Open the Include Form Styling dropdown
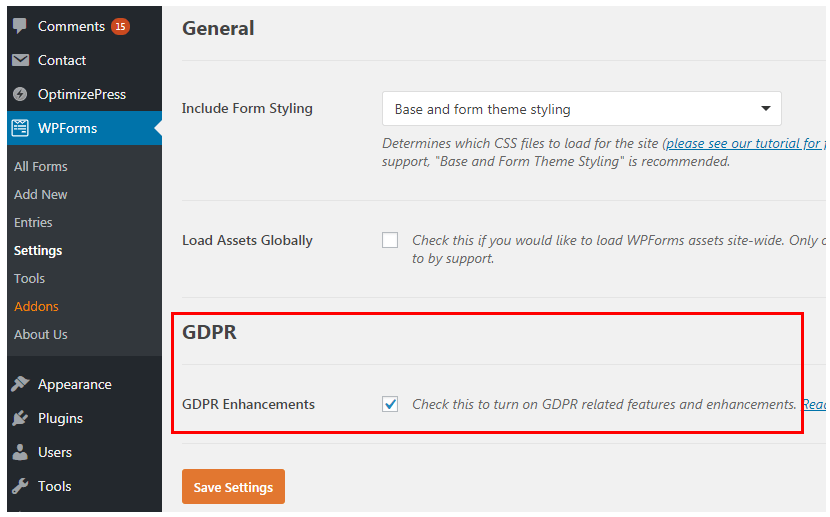830x517 pixels. click(582, 108)
